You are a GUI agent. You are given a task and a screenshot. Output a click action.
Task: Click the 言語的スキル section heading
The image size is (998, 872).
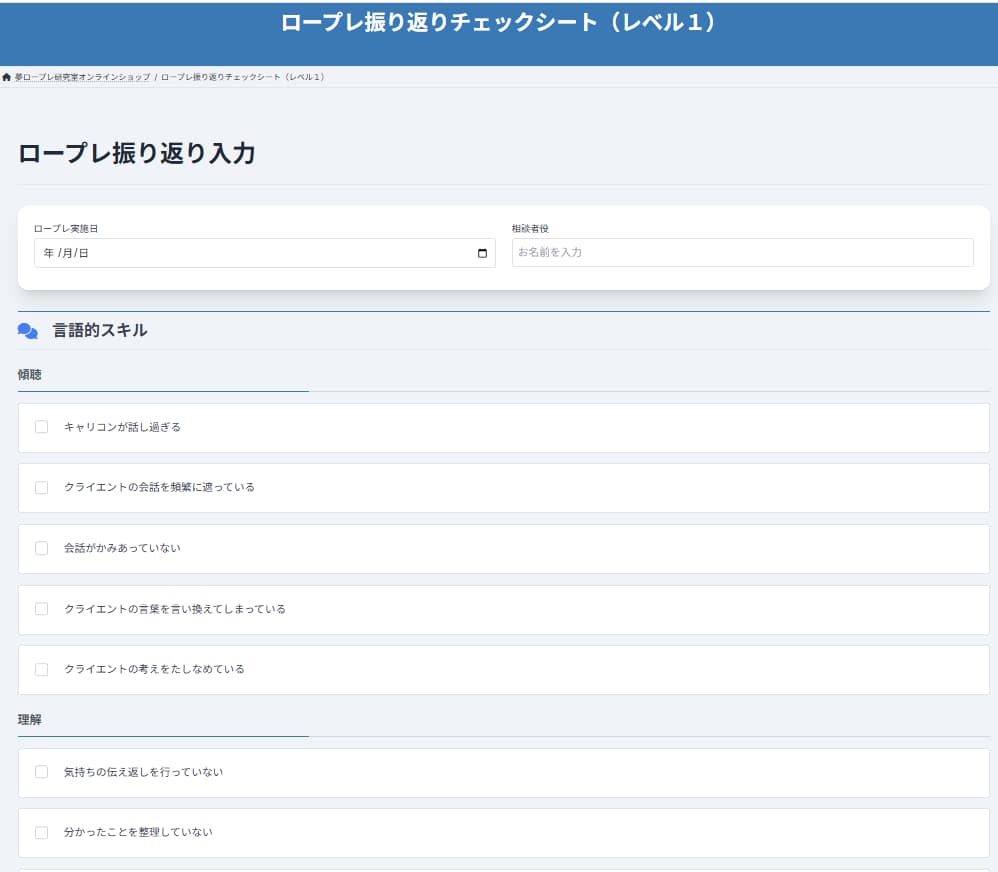click(x=100, y=330)
